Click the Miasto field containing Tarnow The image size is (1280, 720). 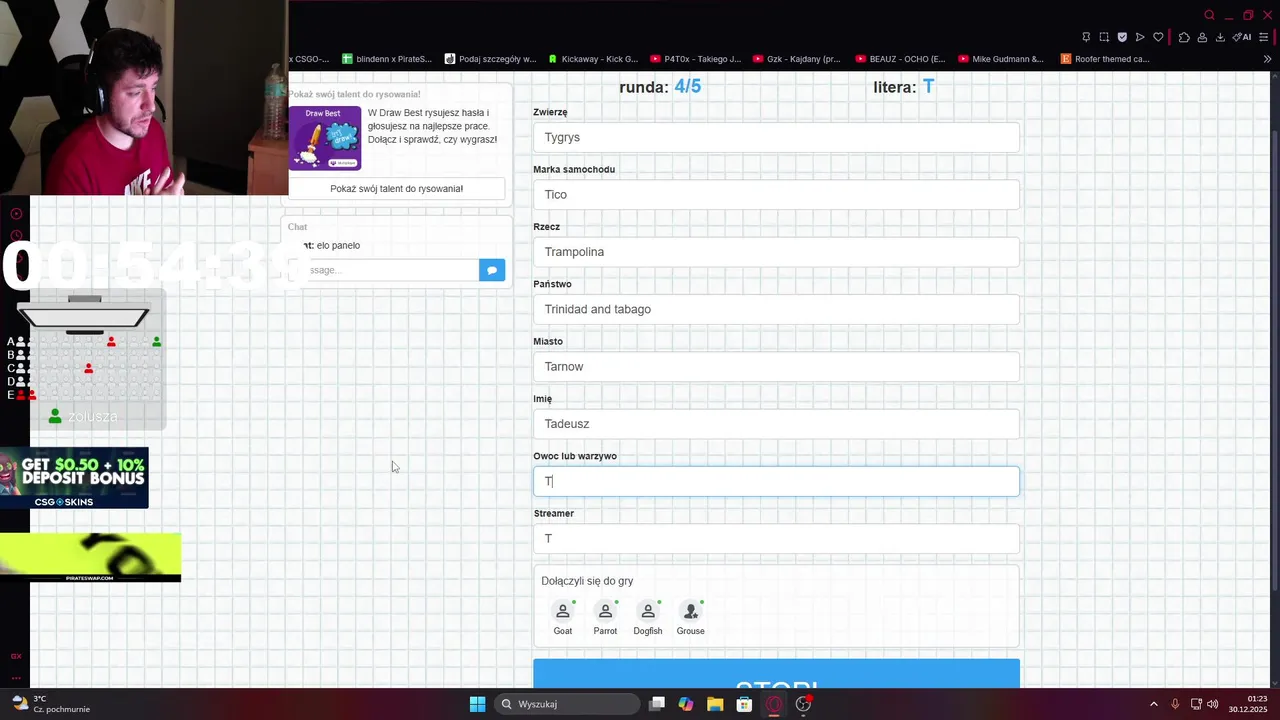(776, 366)
